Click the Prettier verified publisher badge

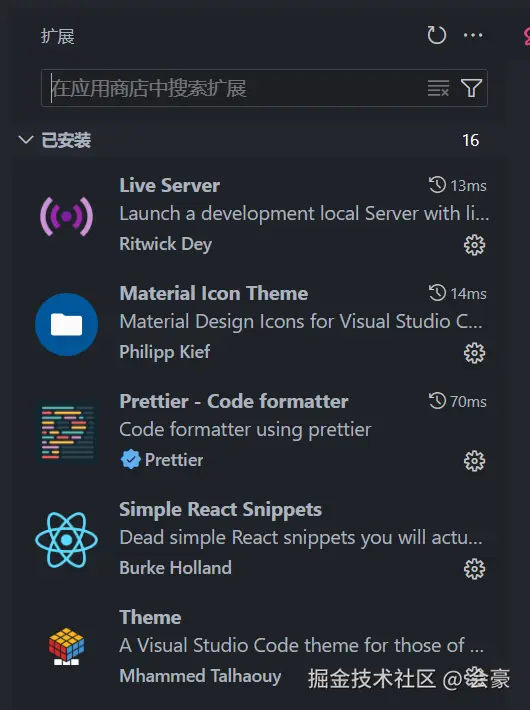coord(131,460)
